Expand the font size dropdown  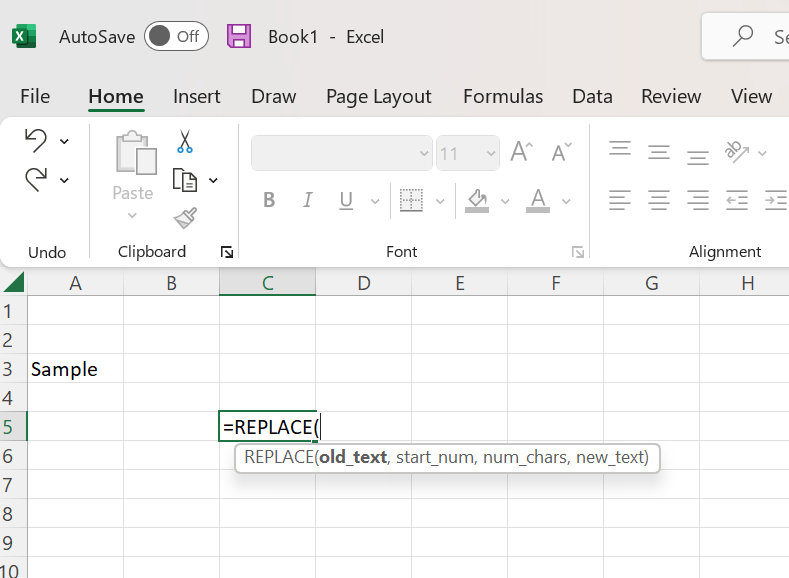click(491, 154)
